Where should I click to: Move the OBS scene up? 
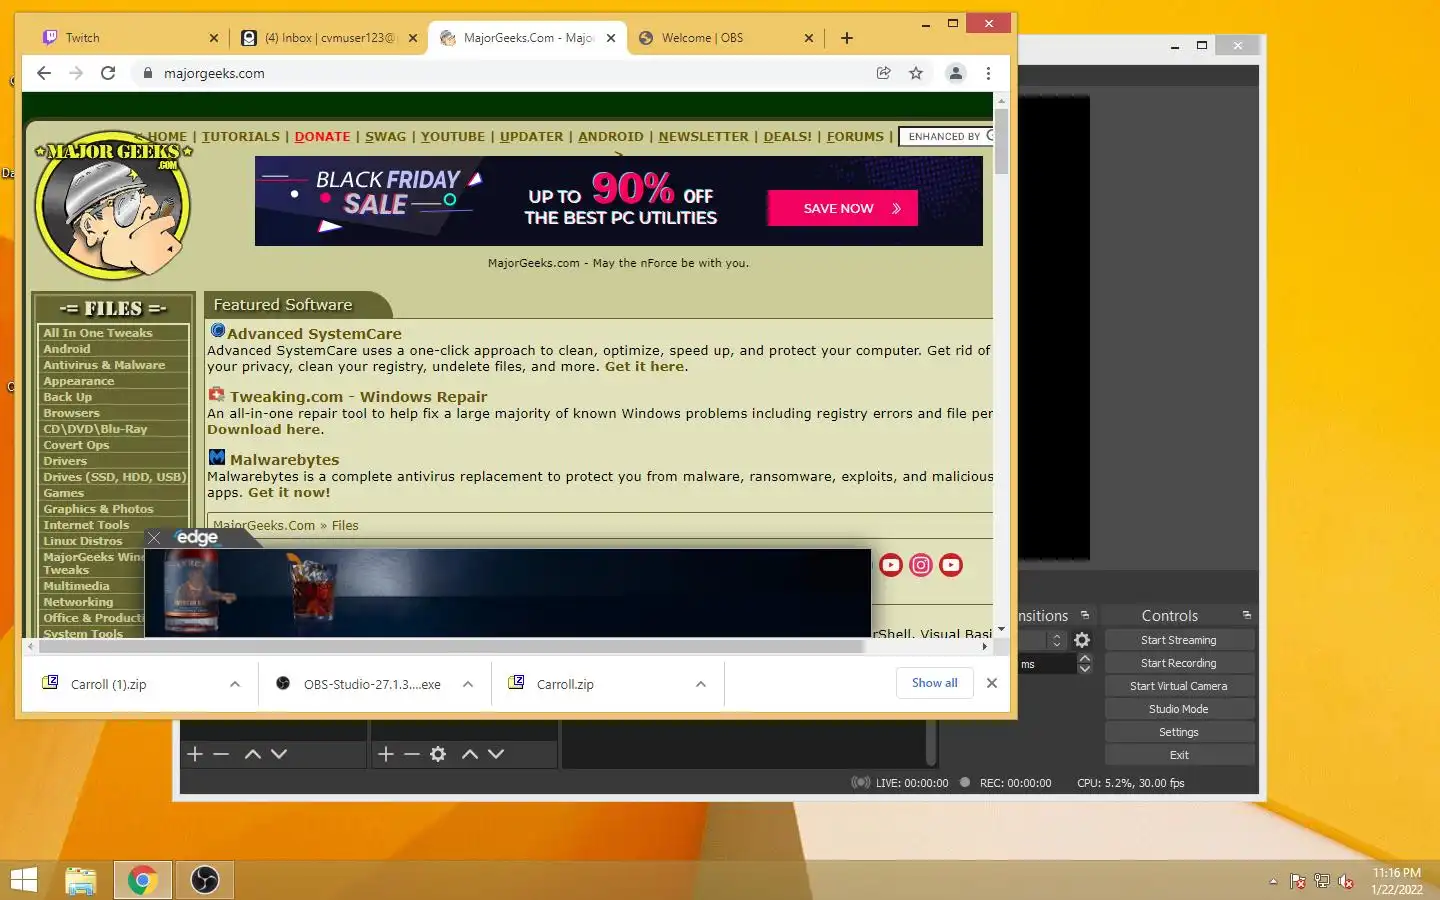[253, 754]
